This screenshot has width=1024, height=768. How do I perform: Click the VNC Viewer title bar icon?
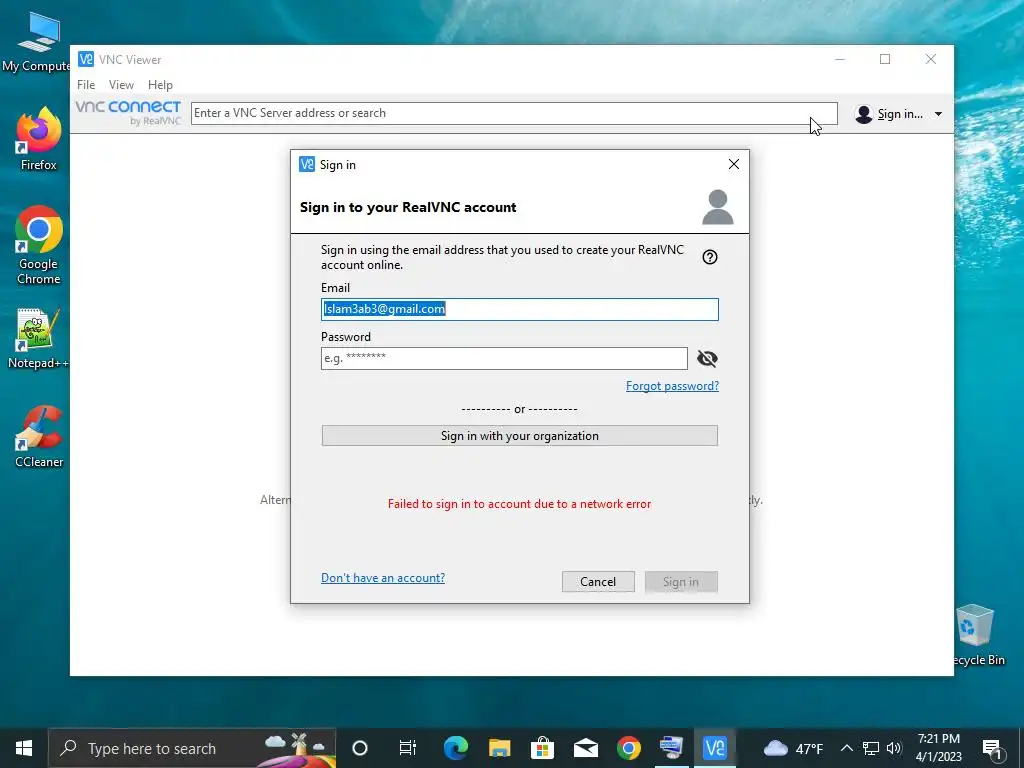[86, 59]
